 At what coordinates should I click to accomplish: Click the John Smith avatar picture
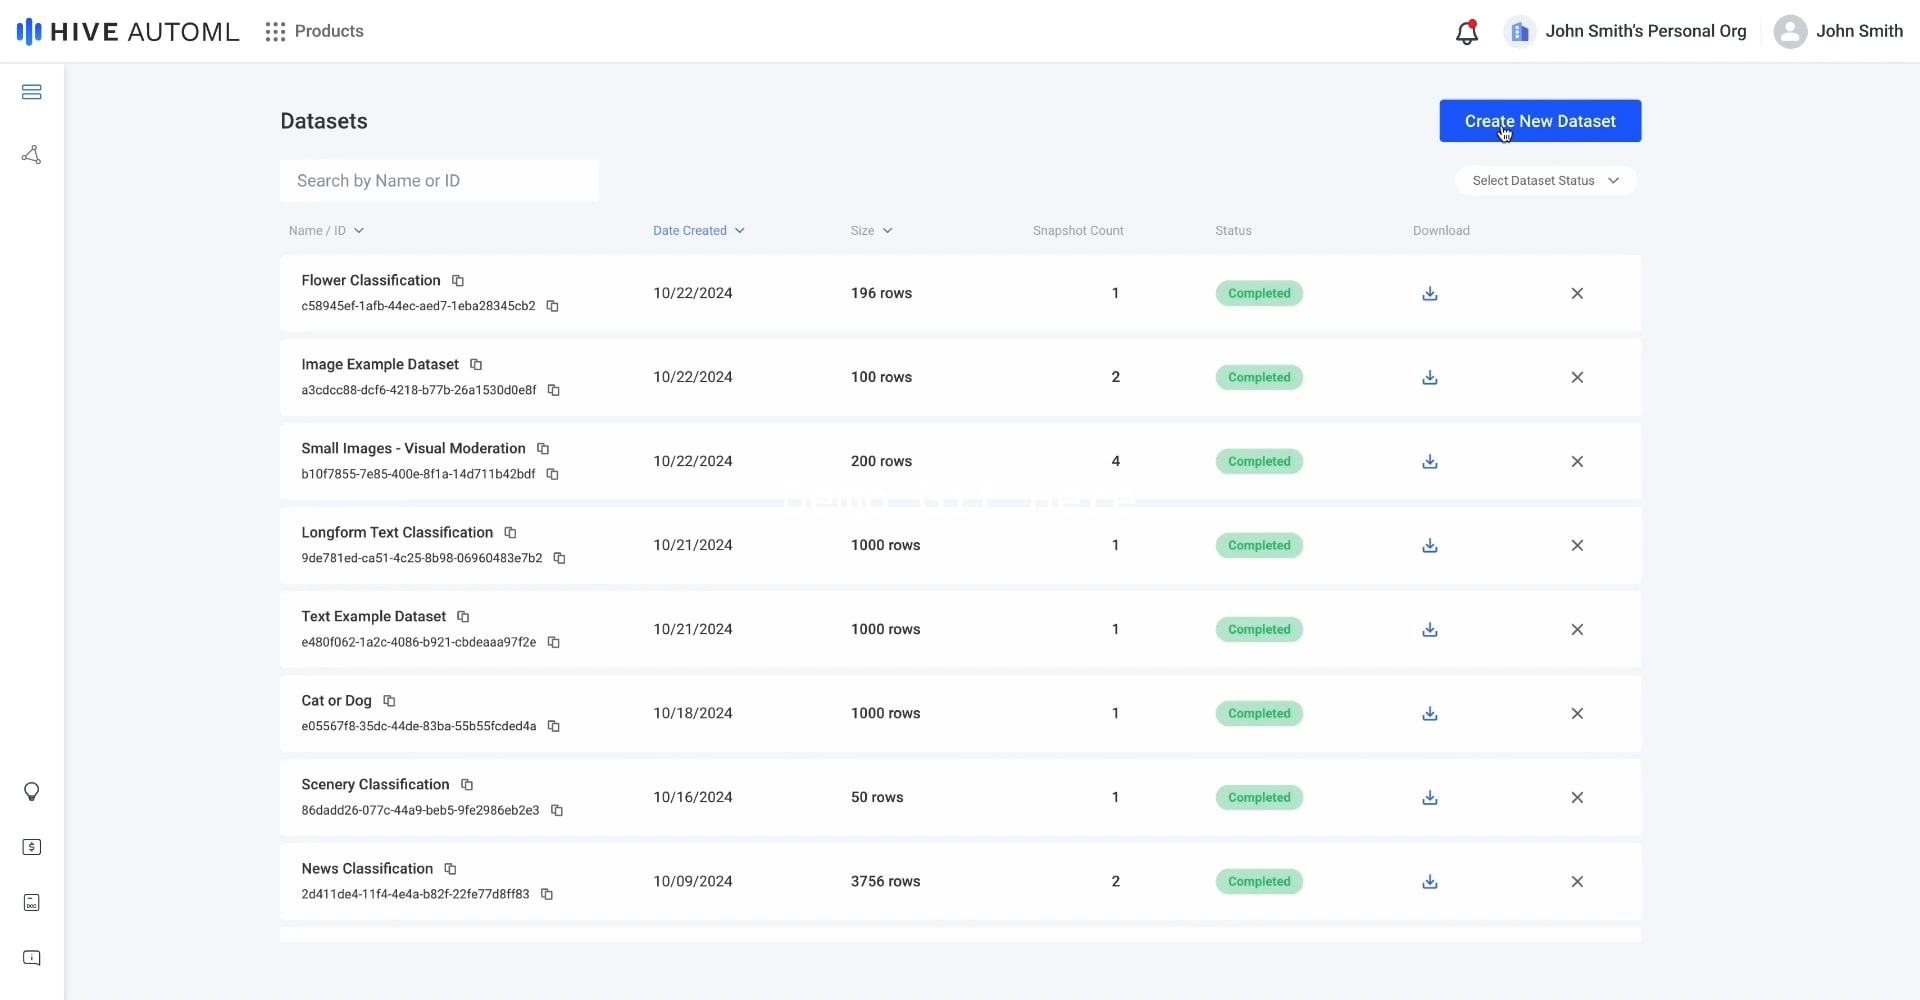click(x=1790, y=32)
